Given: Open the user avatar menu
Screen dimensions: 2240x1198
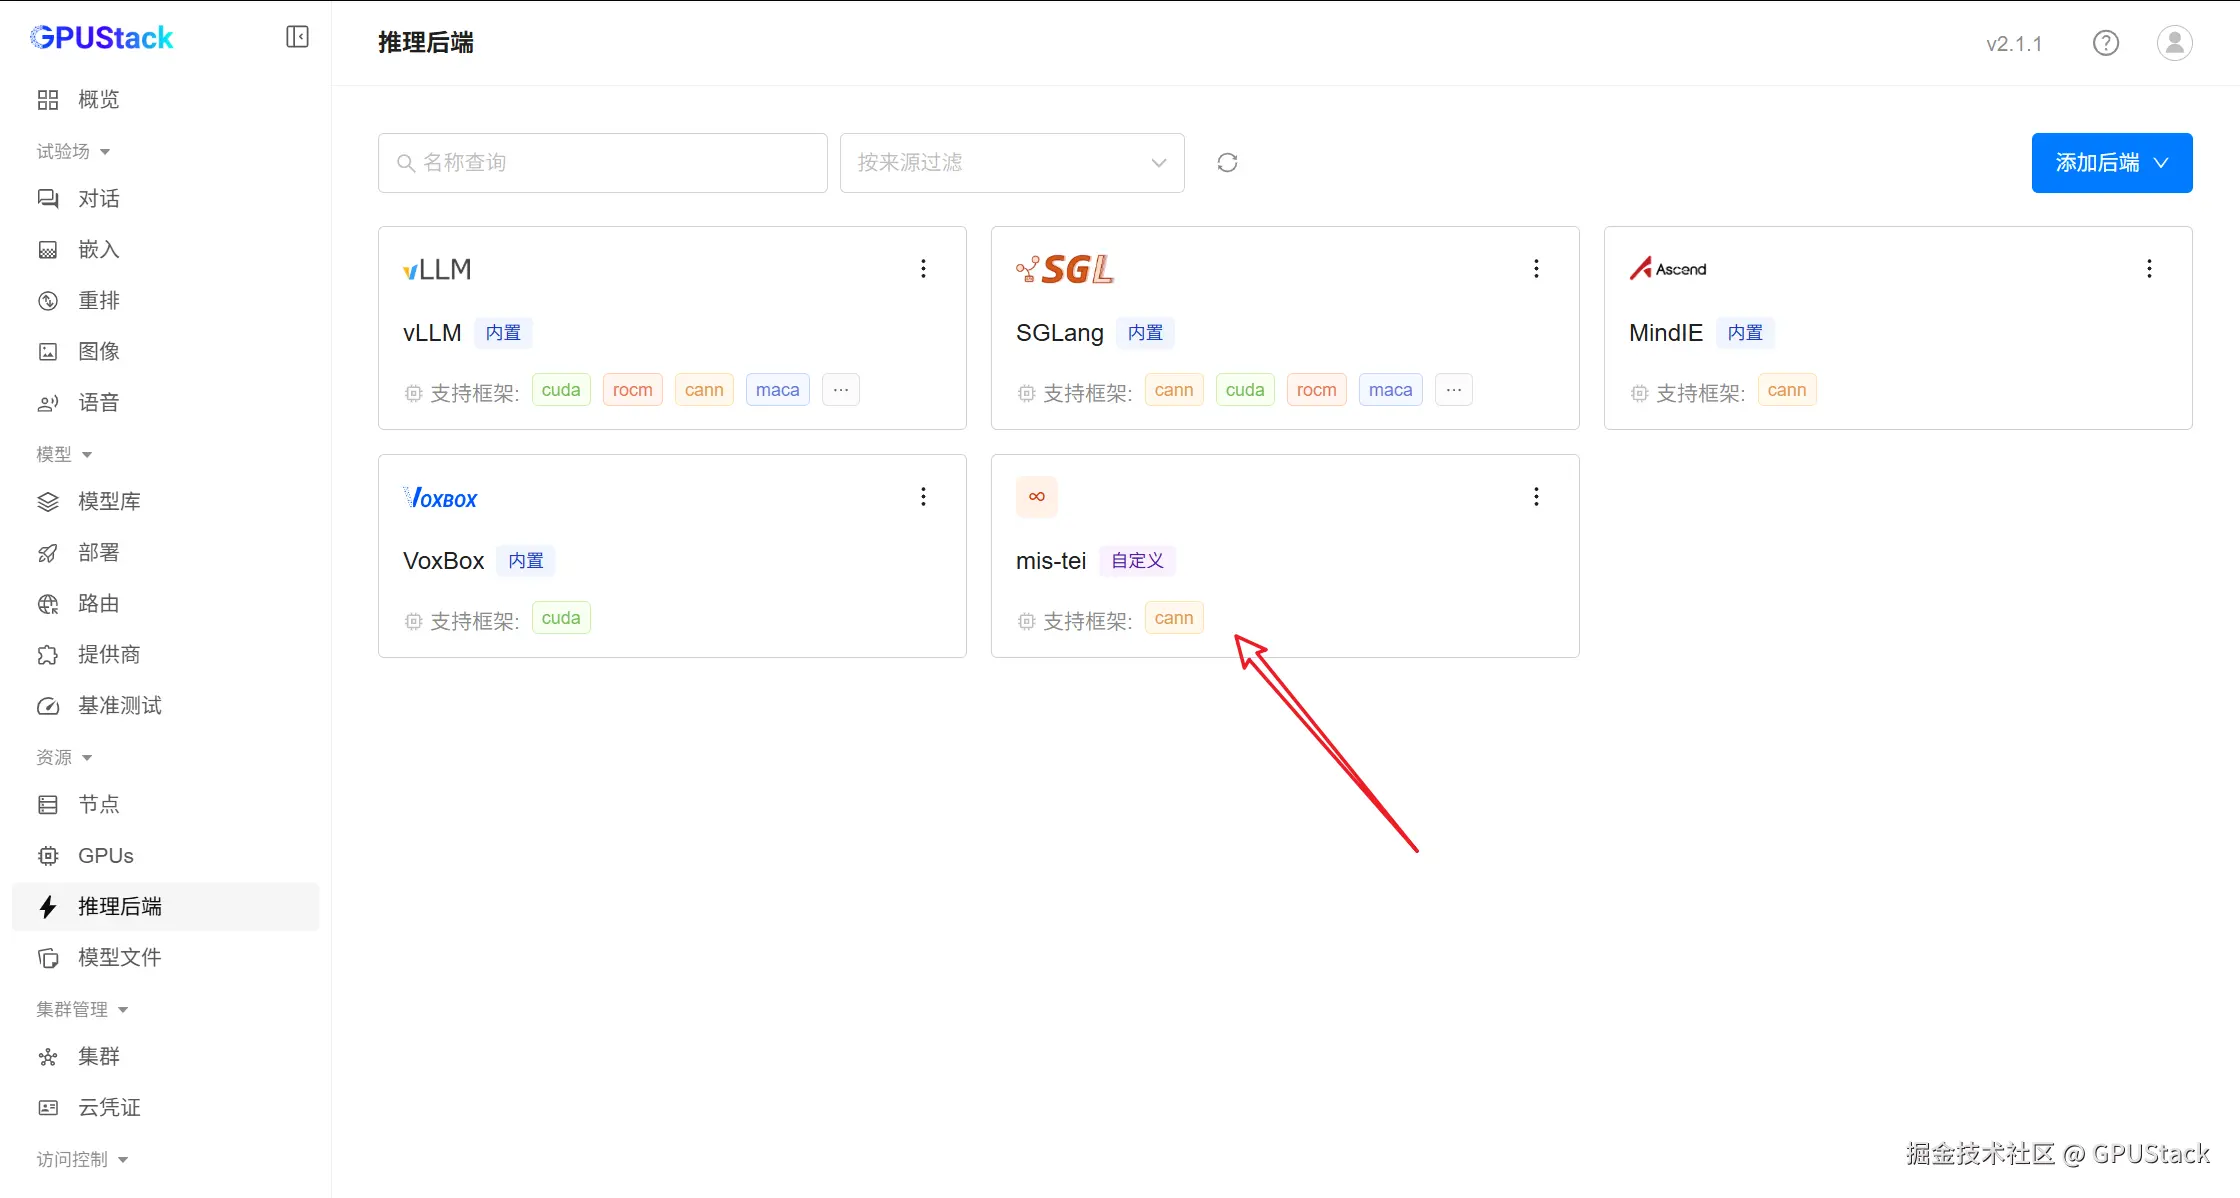Looking at the screenshot, I should pos(2174,43).
